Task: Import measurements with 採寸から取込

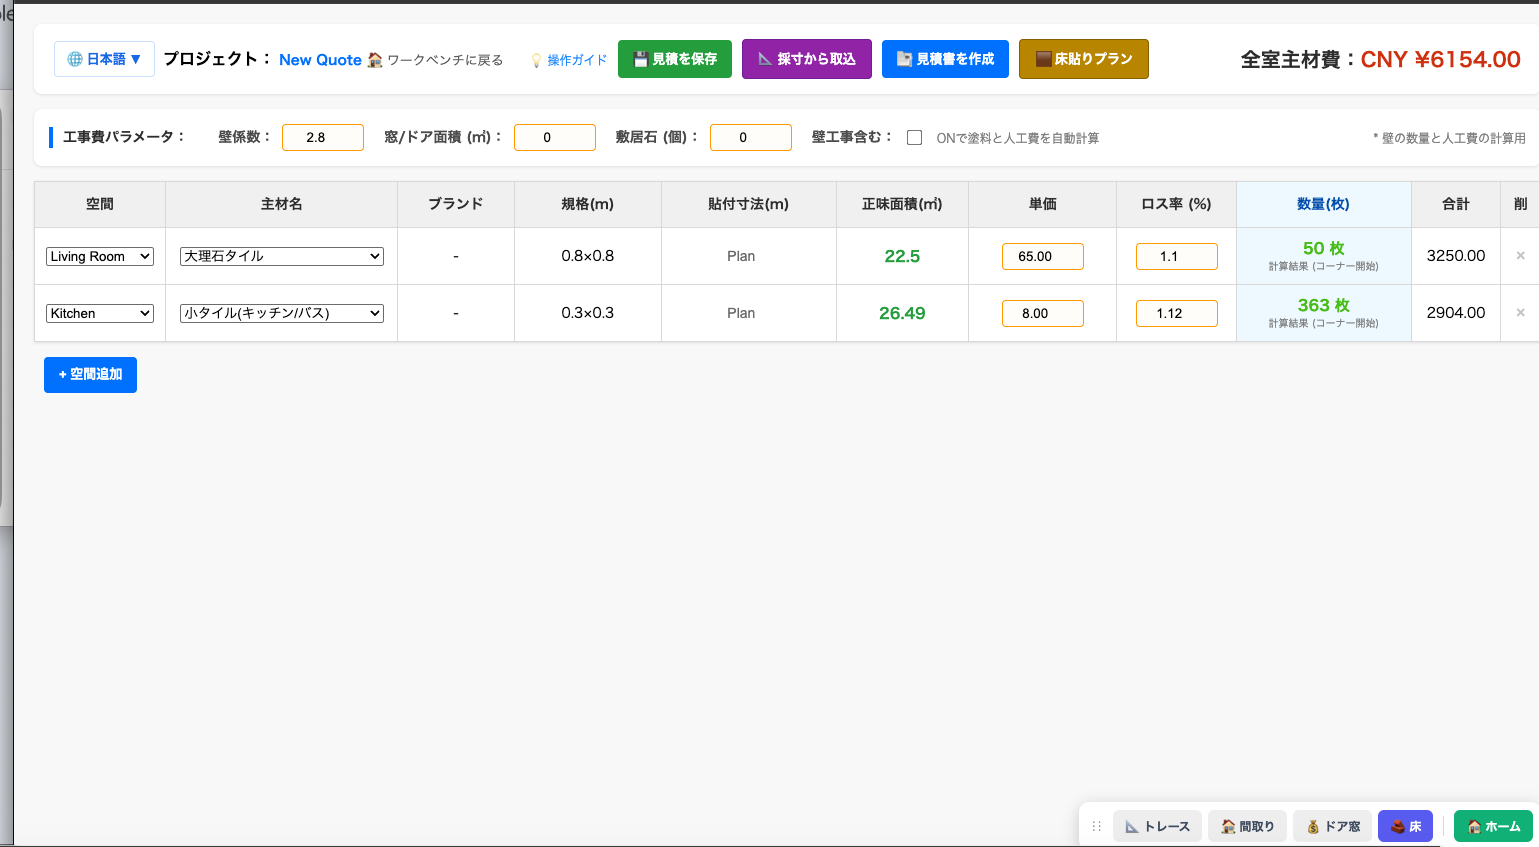Action: tap(807, 59)
